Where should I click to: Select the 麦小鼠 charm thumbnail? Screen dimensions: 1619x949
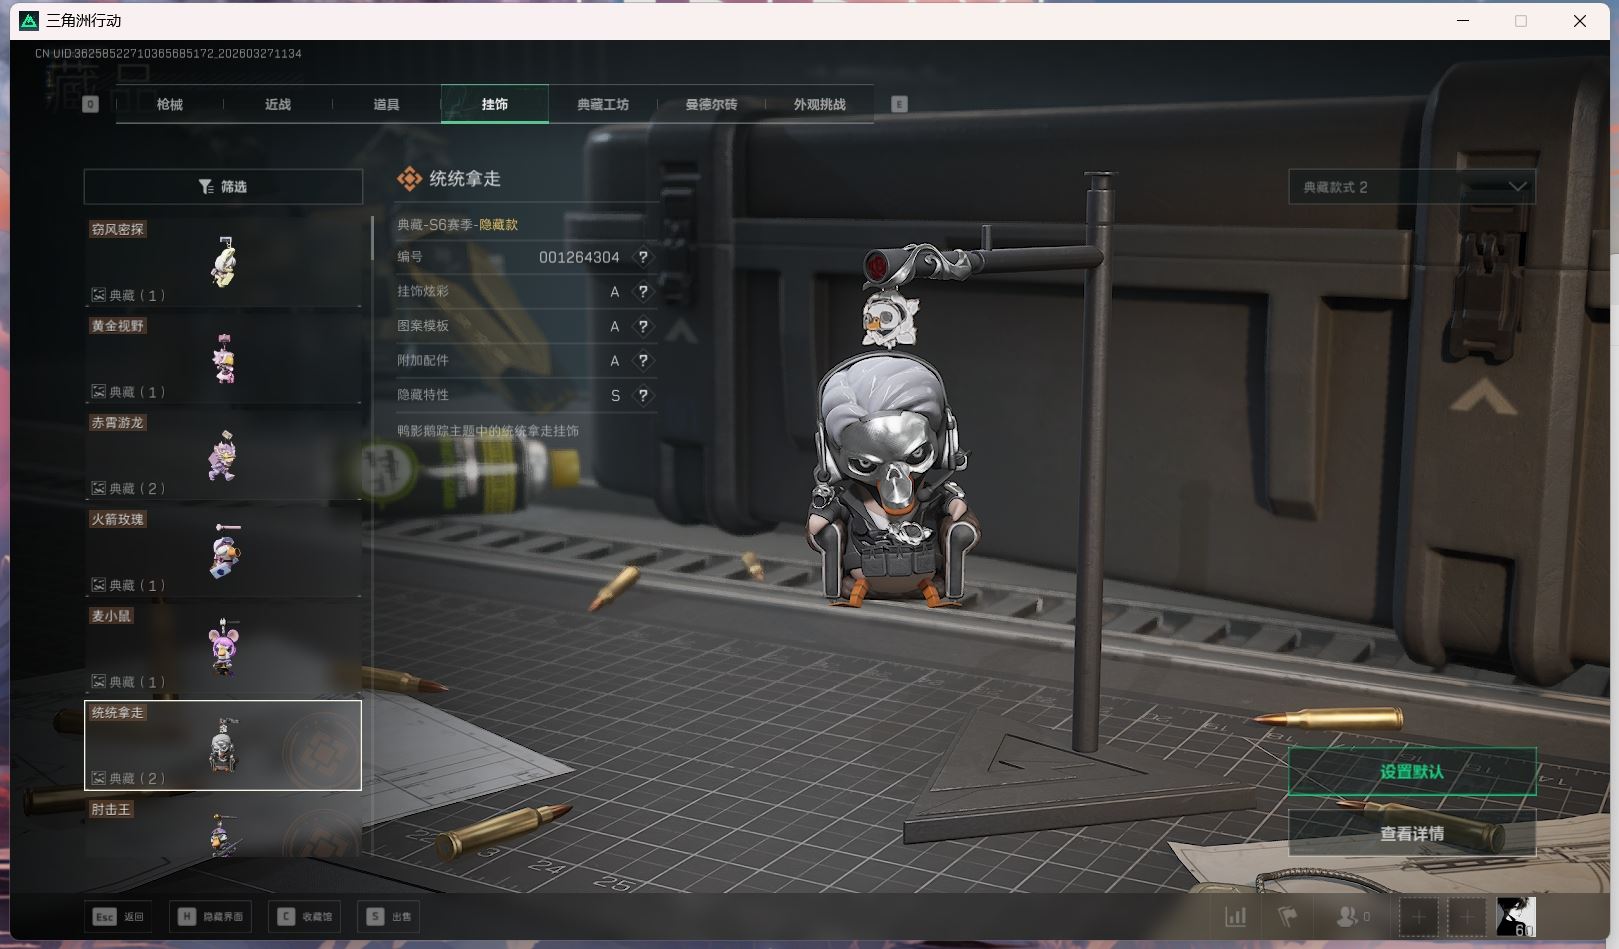coord(223,647)
